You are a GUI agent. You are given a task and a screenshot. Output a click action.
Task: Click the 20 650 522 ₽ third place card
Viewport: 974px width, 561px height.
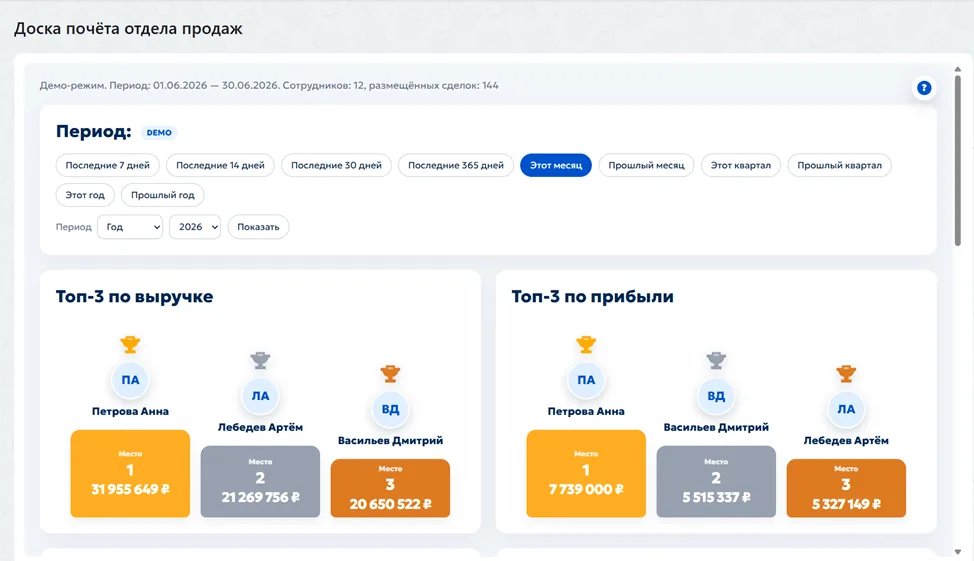pos(390,488)
